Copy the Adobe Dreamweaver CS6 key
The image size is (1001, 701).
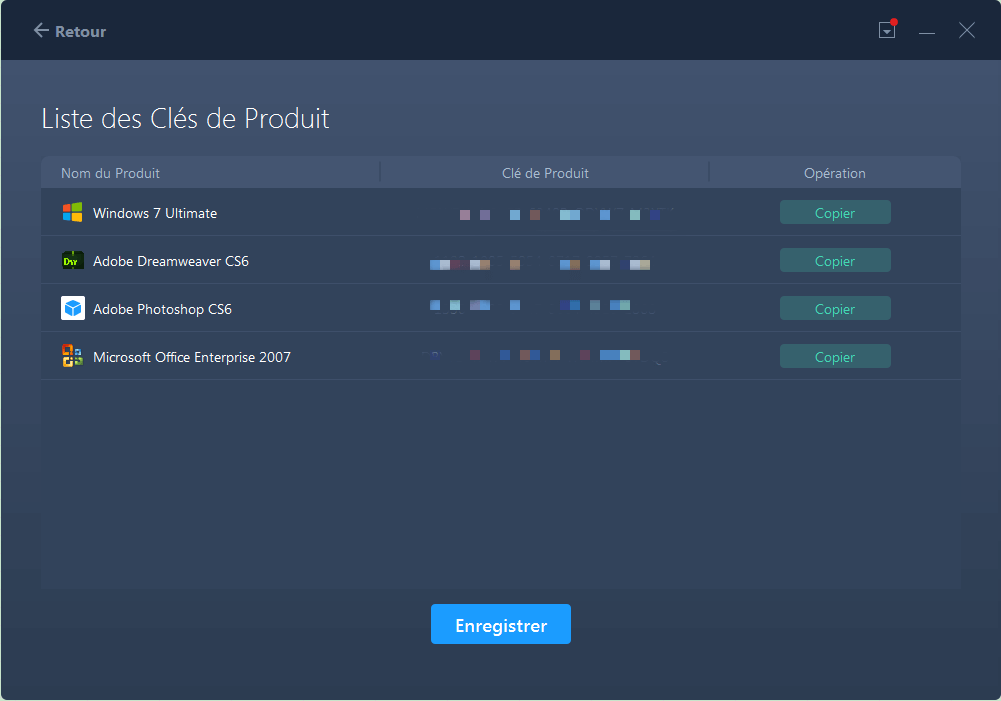click(835, 260)
